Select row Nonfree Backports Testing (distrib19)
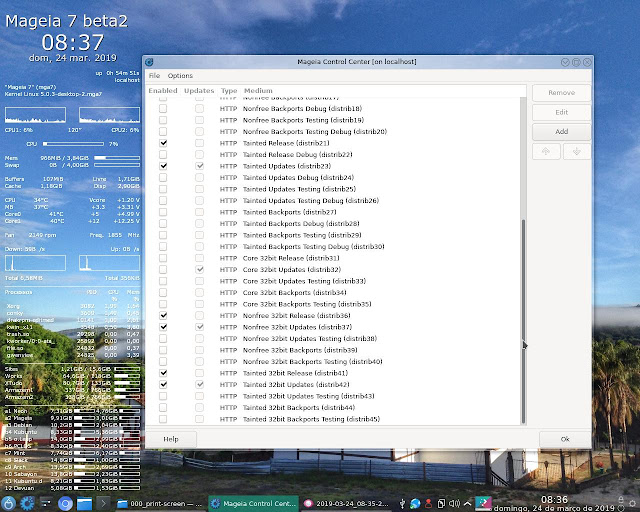Image resolution: width=640 pixels, height=512 pixels. click(333, 120)
